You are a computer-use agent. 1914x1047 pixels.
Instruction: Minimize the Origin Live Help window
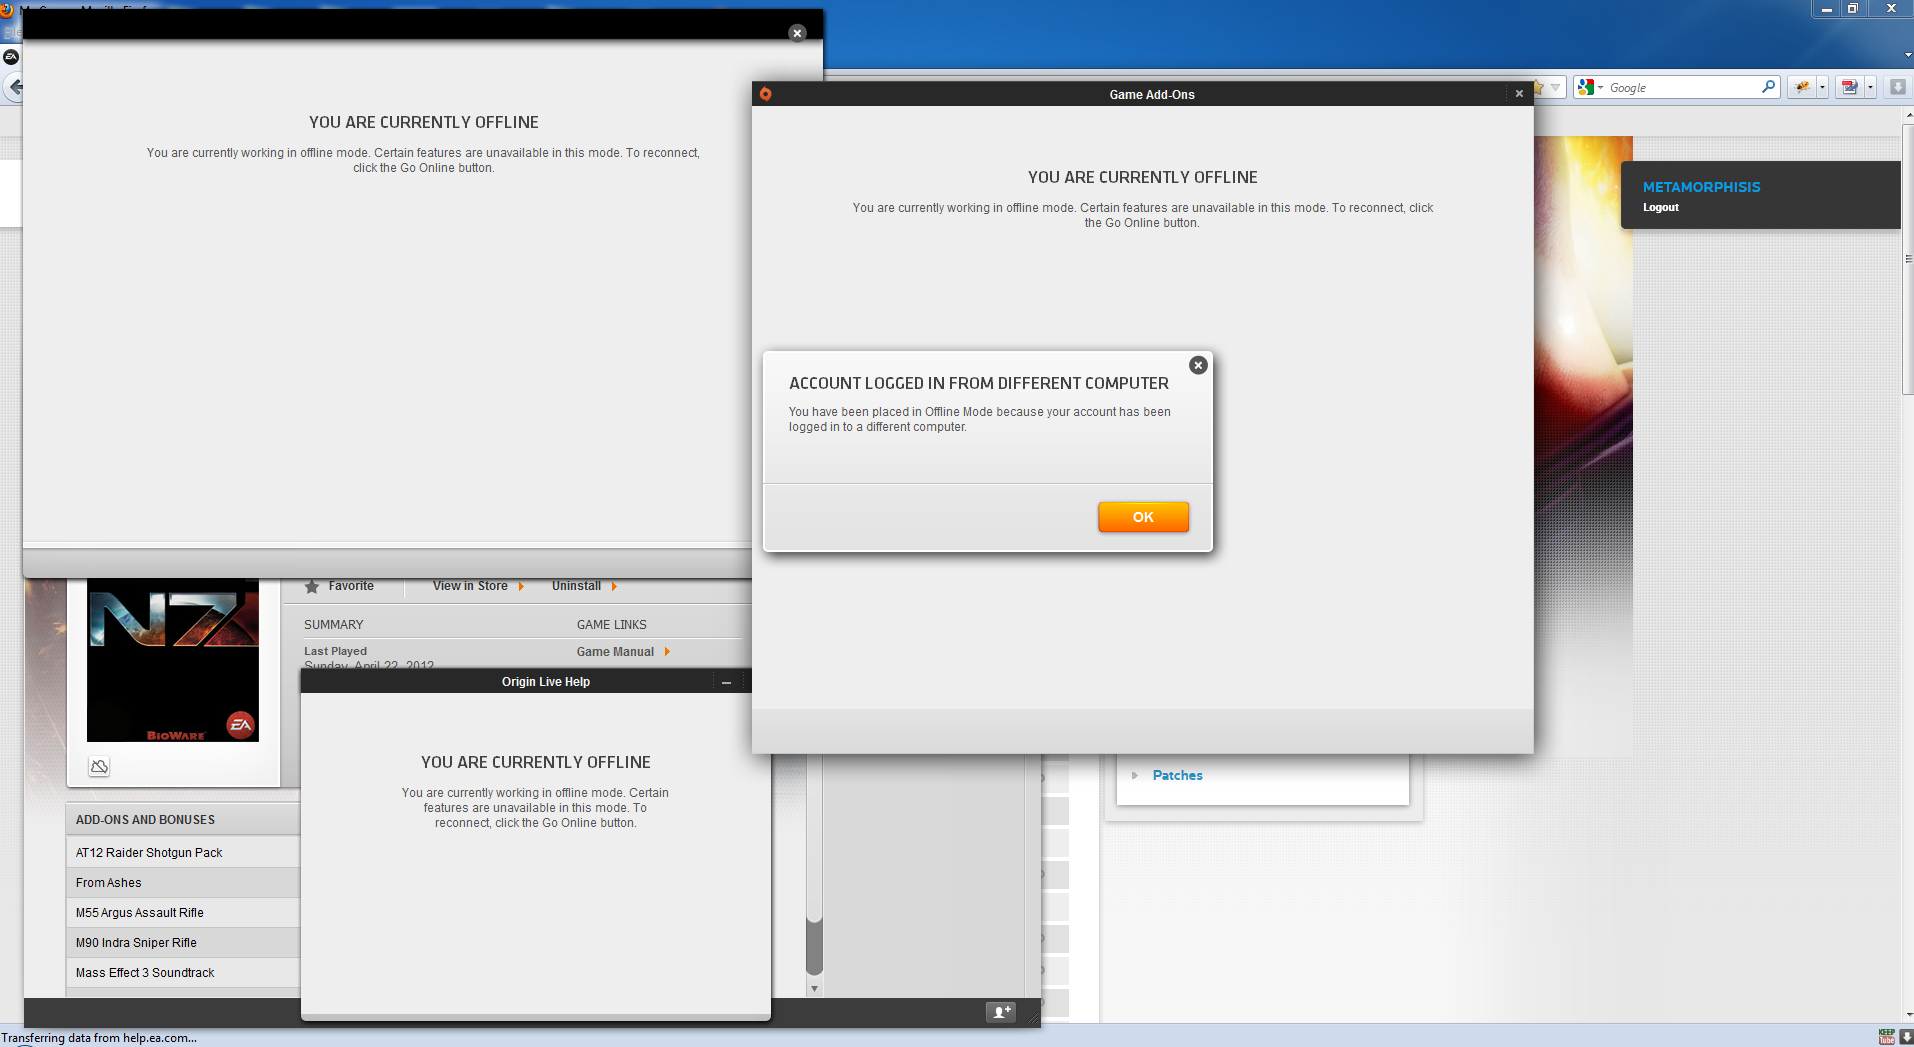tap(727, 682)
